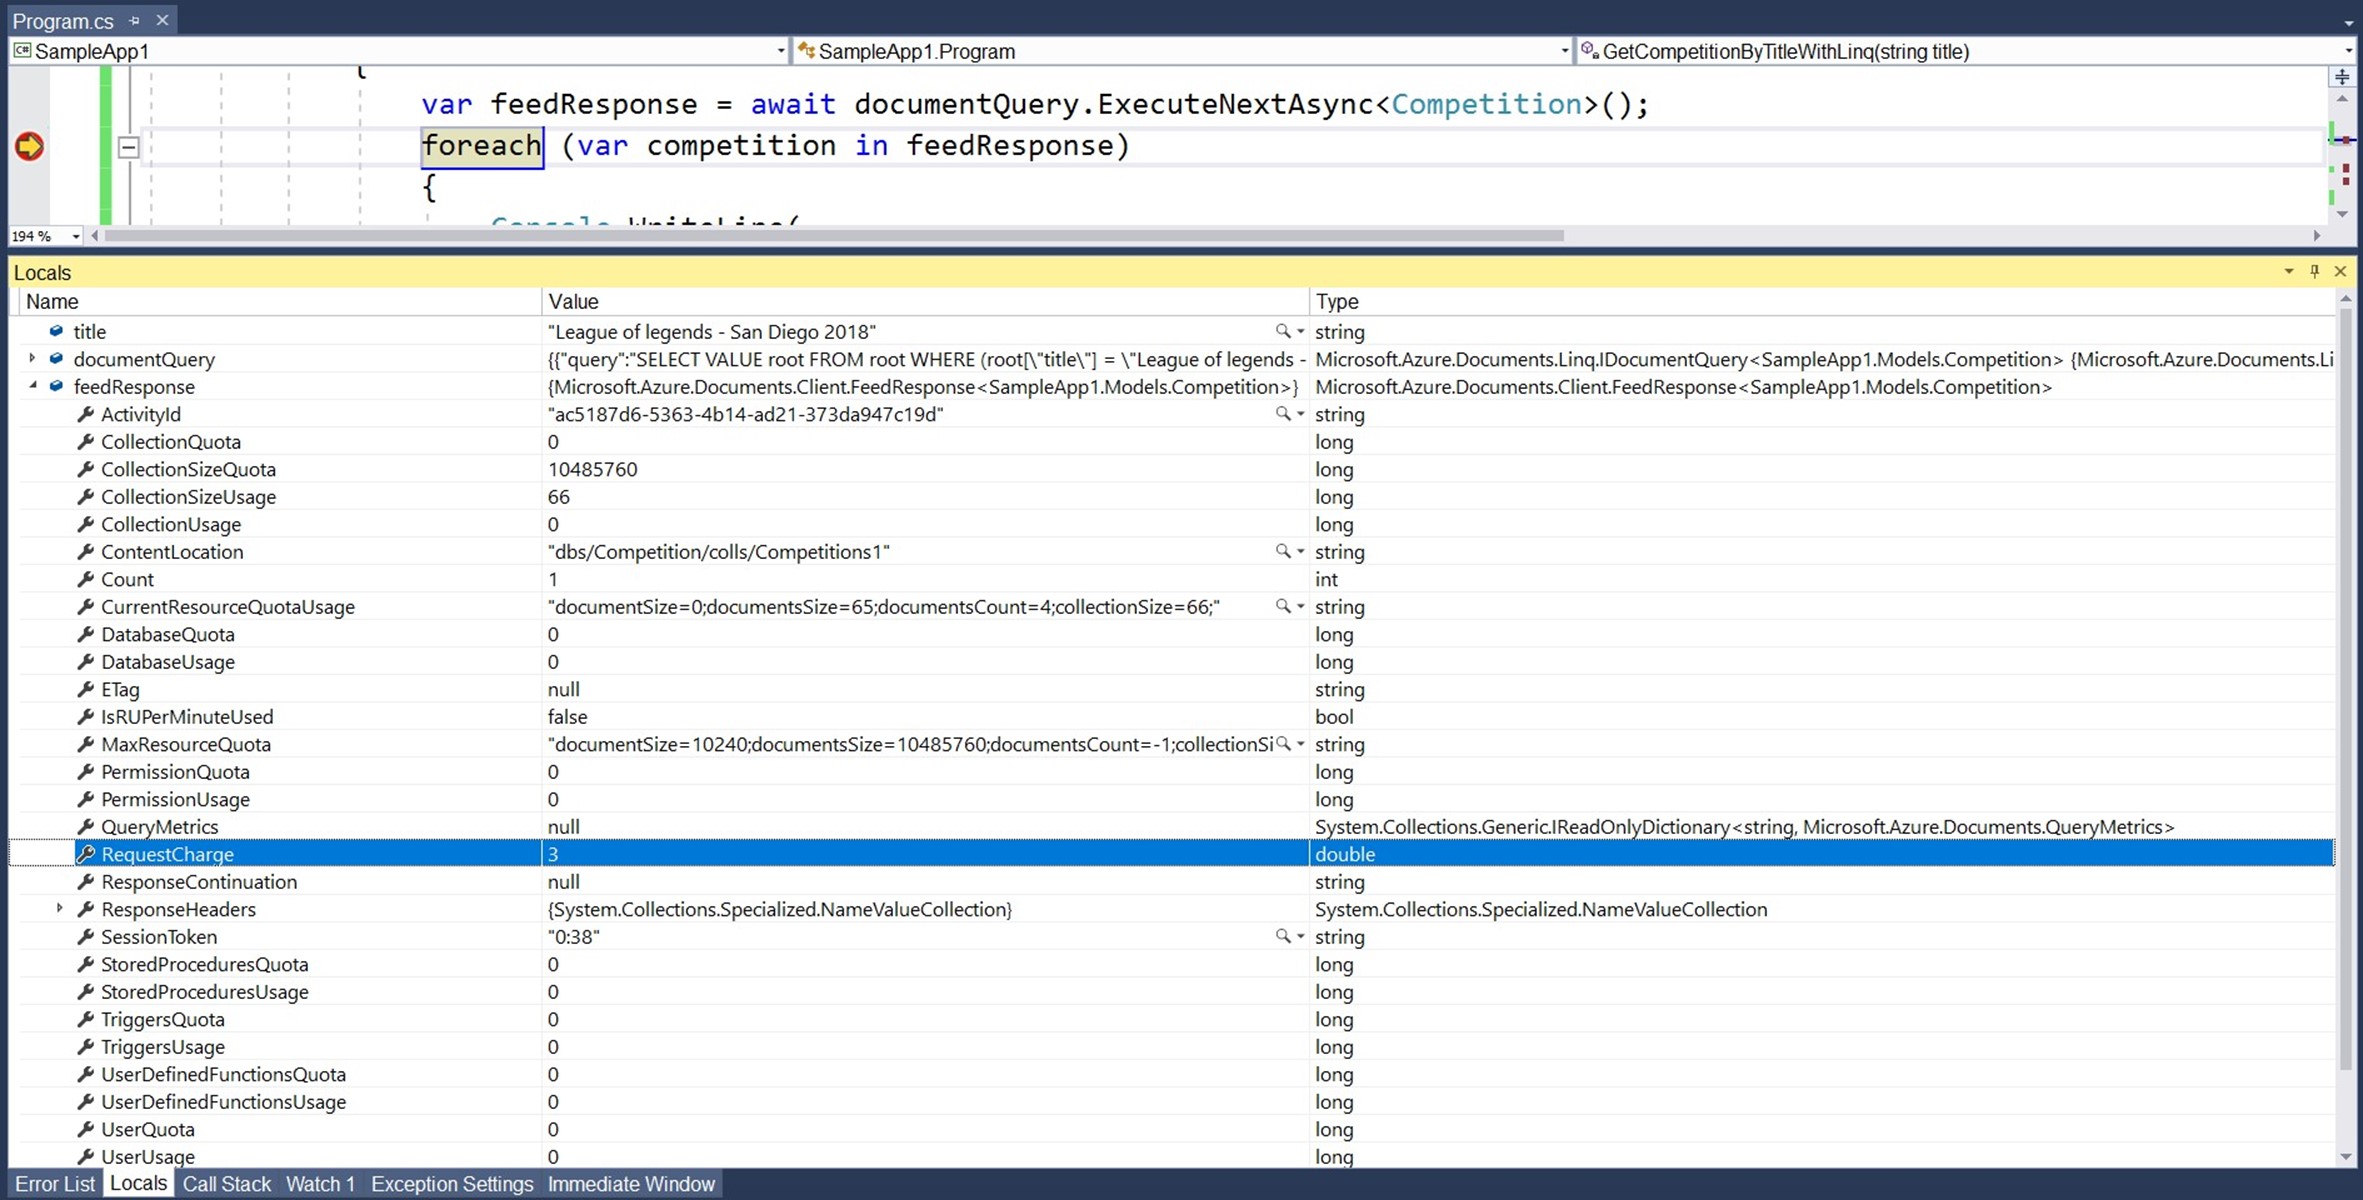This screenshot has width=2363, height=1200.
Task: Toggle the pin on the Program.cs document tab
Action: [x=133, y=19]
